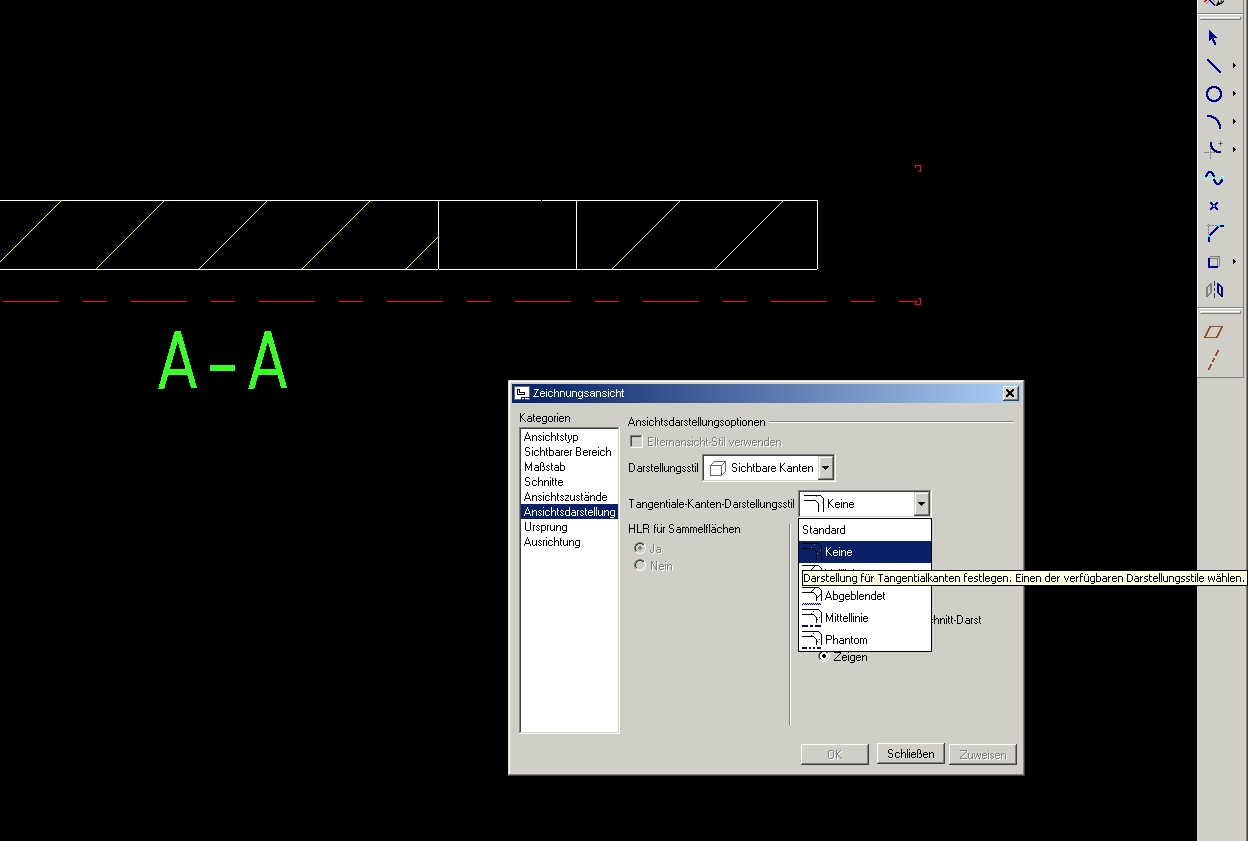The height and width of the screenshot is (841, 1248).
Task: Select the Chamfer corner tool
Action: pos(1213,234)
